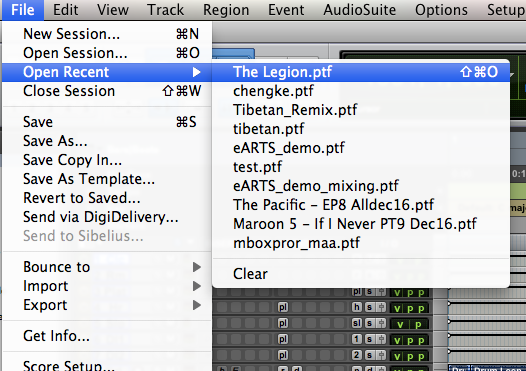The height and width of the screenshot is (371, 526).
Task: Click the 'pl' send button on the 'h' track row
Action: pyautogui.click(x=283, y=307)
